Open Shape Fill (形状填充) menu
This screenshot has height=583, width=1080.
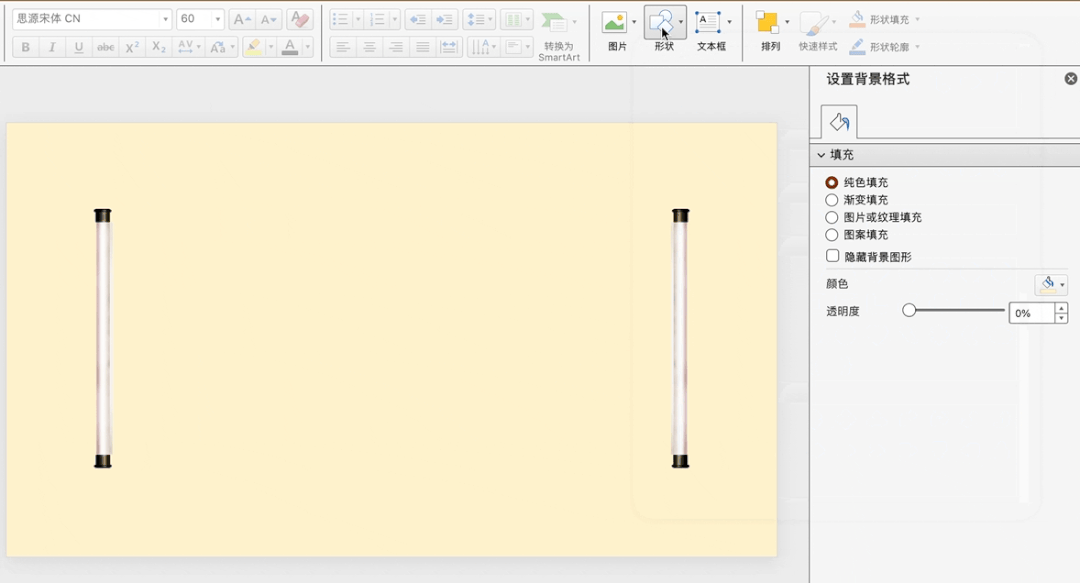[x=884, y=19]
